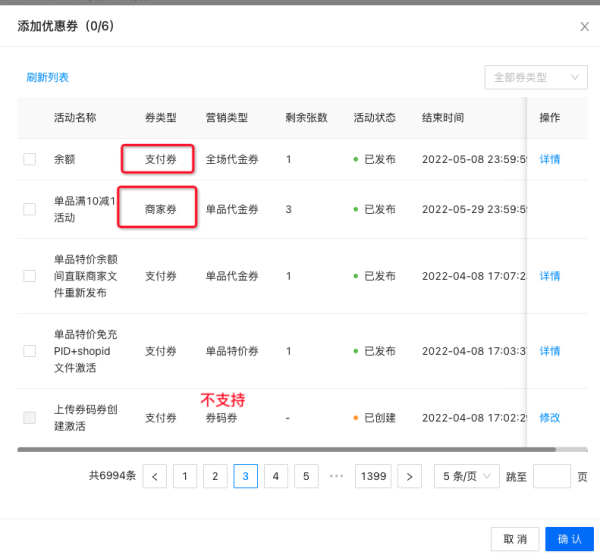Click 商家券 cell in 单品满10减1 row
The image size is (600, 558).
click(x=161, y=209)
